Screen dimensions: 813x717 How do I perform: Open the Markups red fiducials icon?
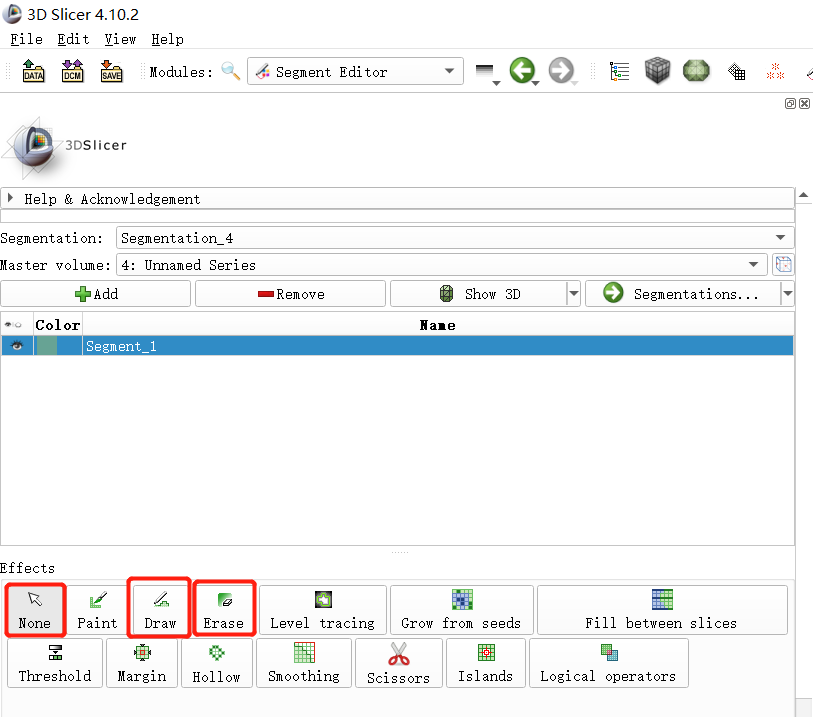tap(775, 72)
